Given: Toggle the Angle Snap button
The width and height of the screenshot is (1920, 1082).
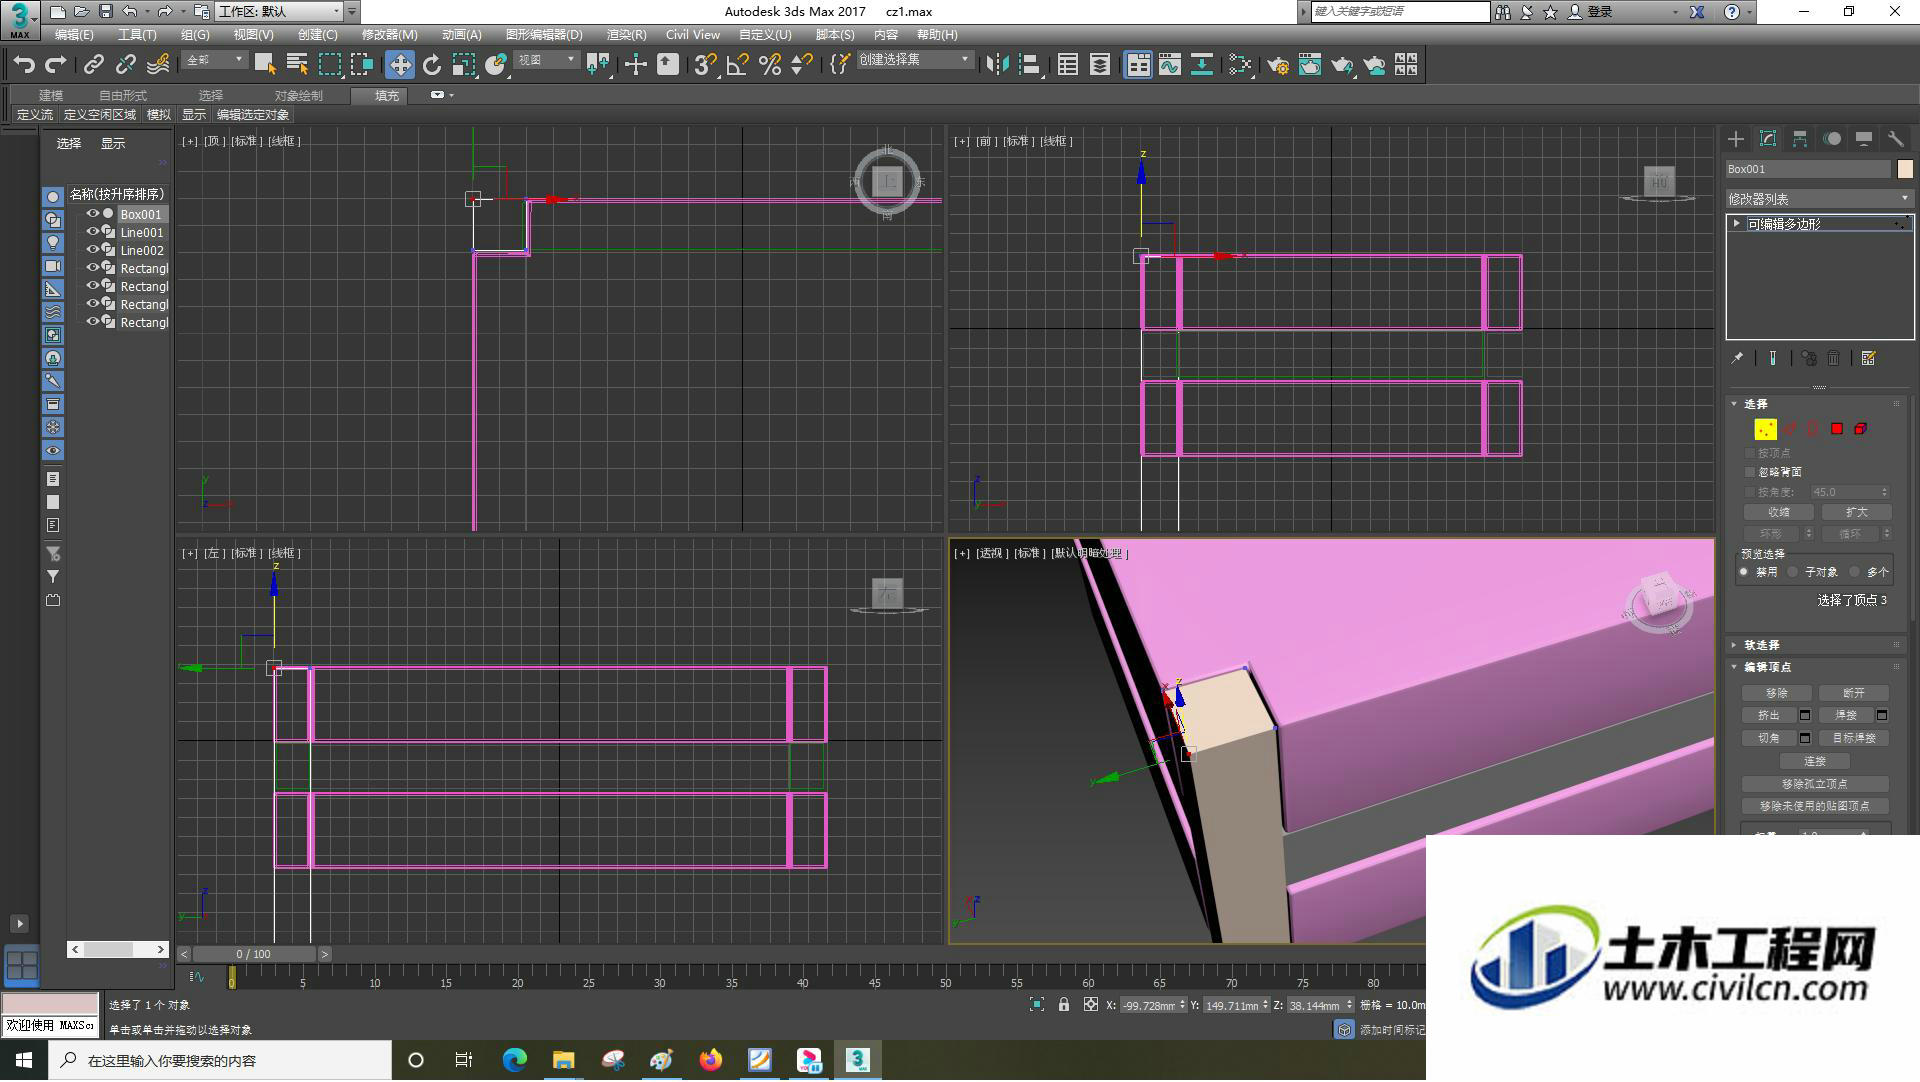Looking at the screenshot, I should tap(737, 65).
